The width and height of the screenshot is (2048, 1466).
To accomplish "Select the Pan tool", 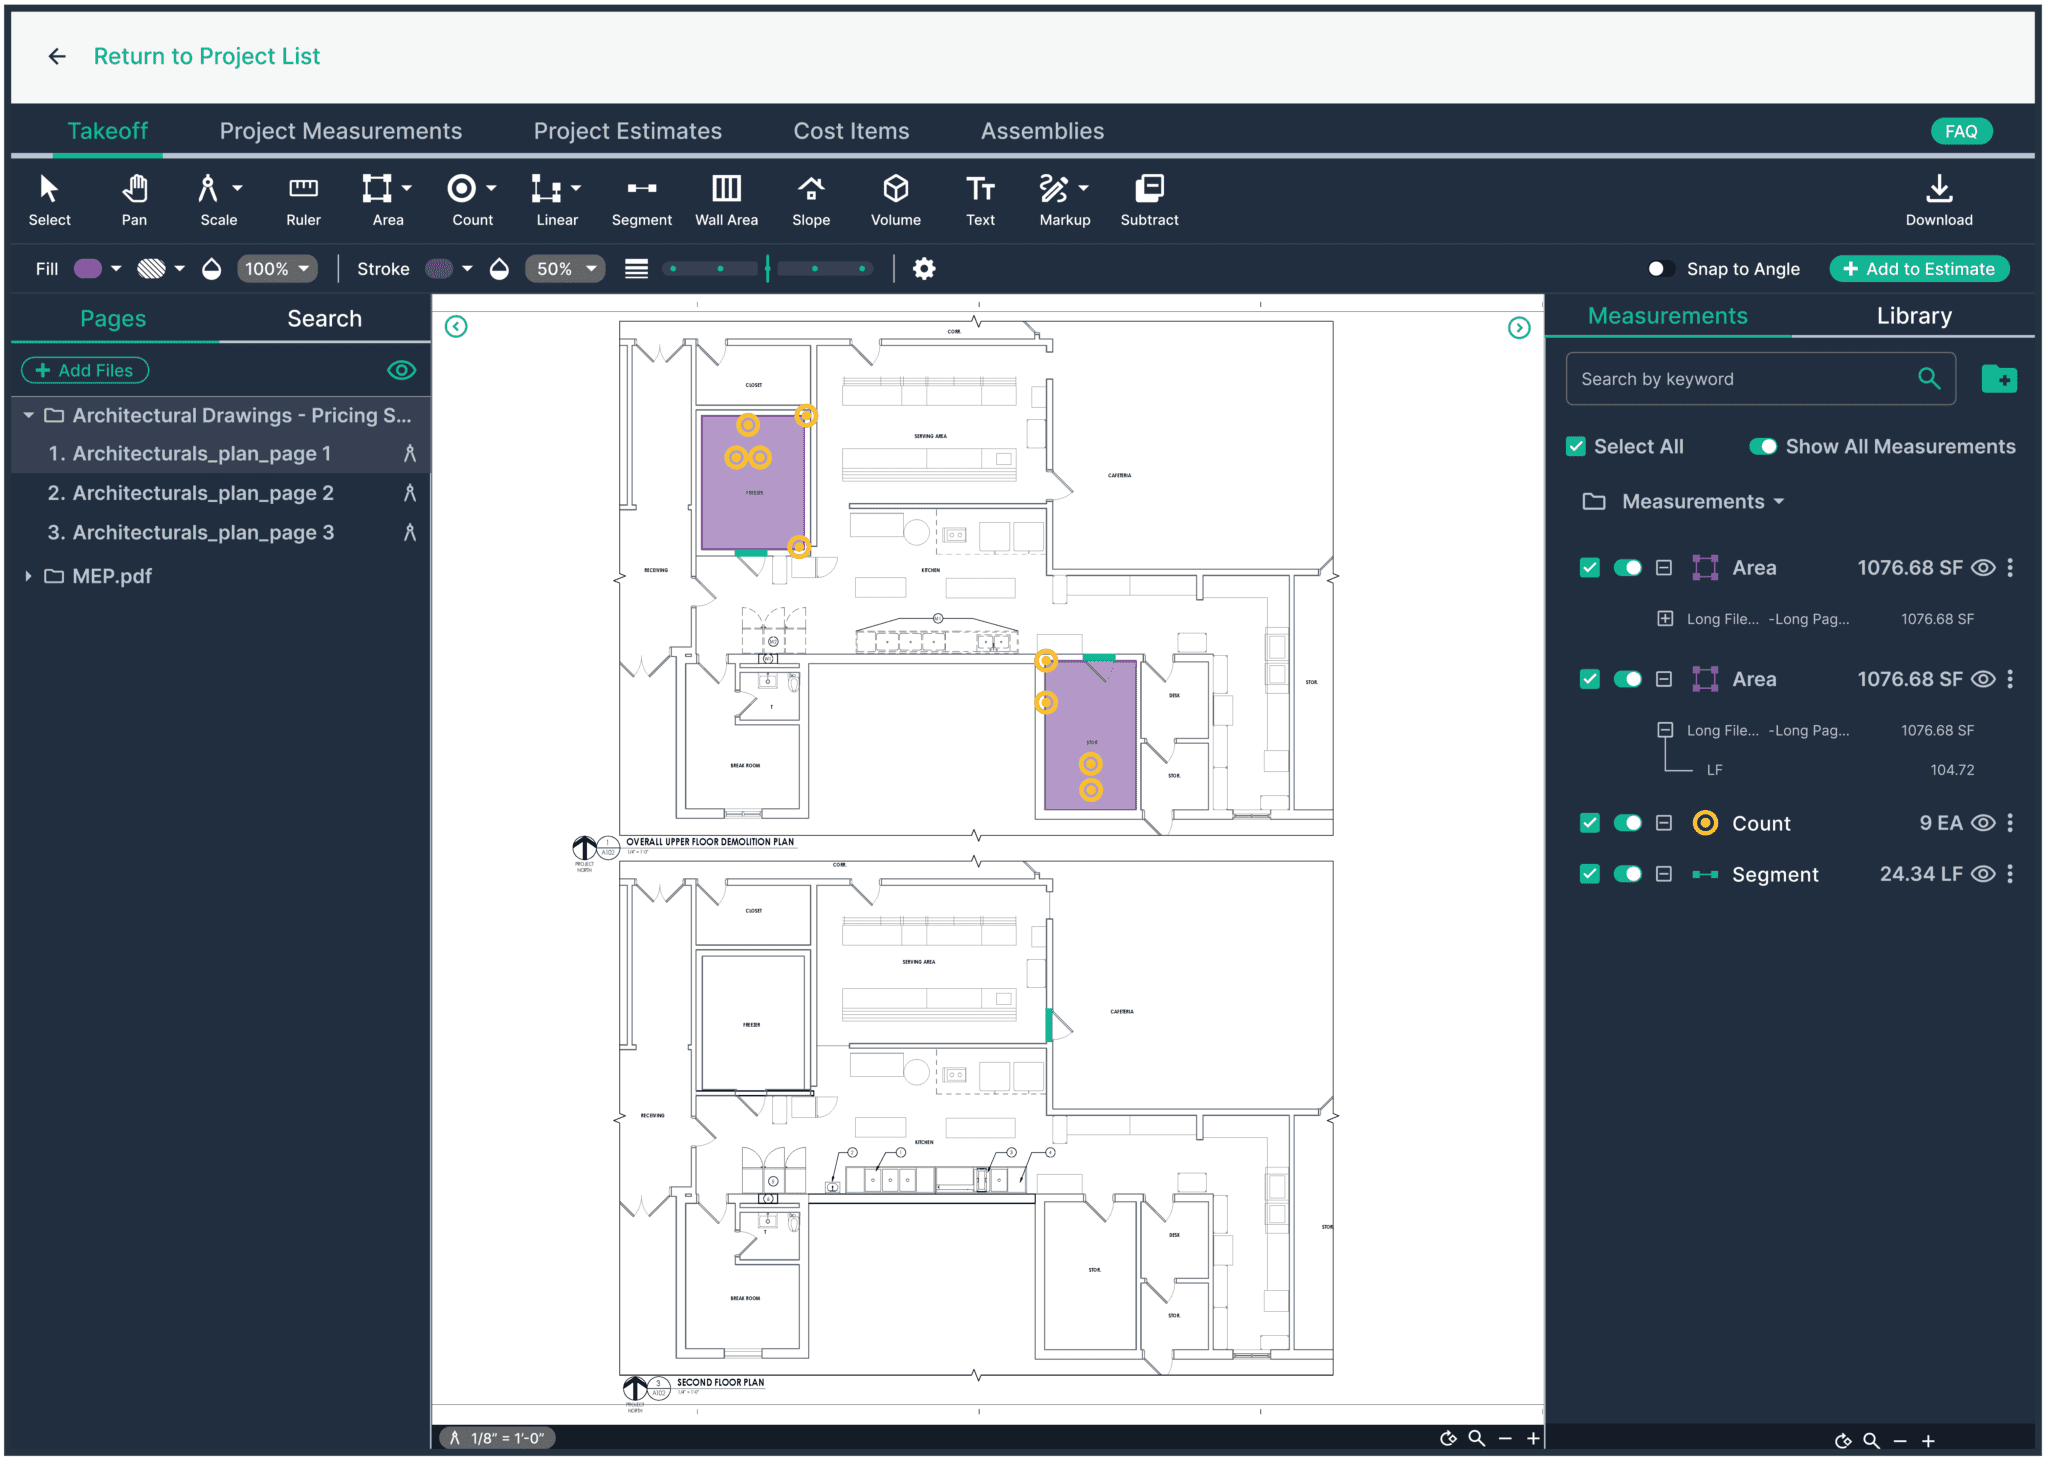I will pyautogui.click(x=134, y=198).
